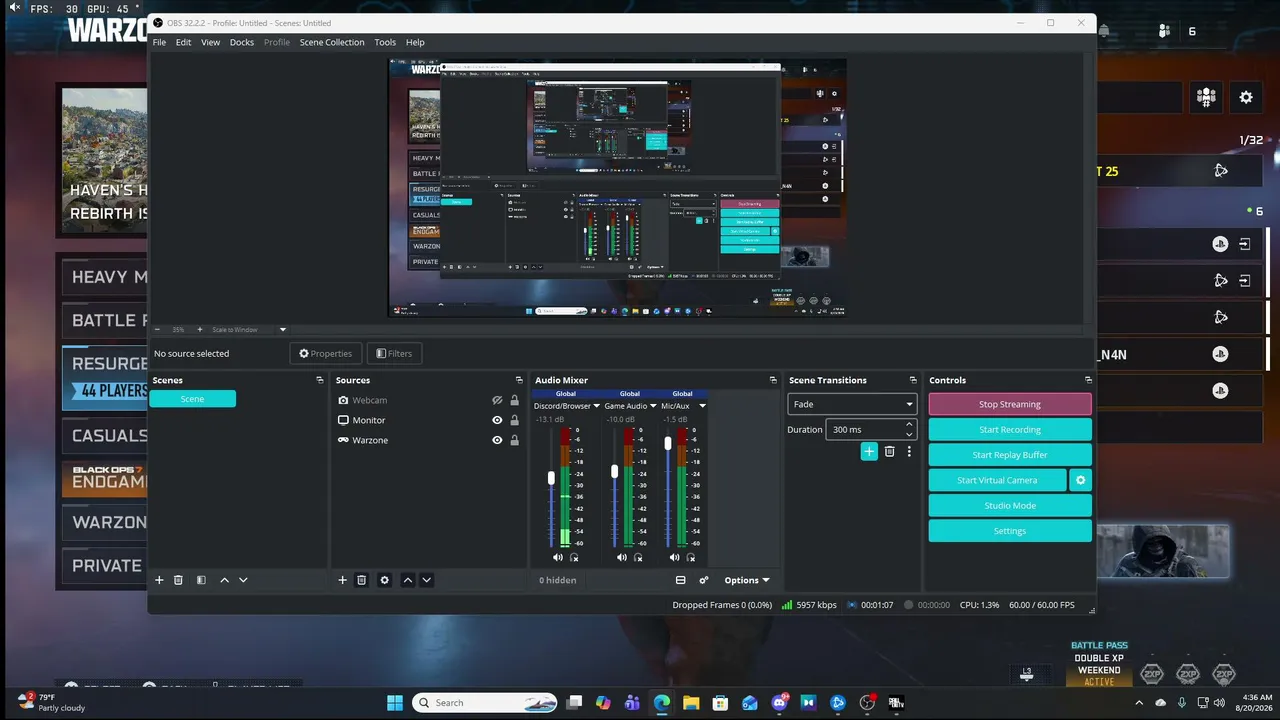Hide the Warzone source
Image resolution: width=1280 pixels, height=720 pixels.
tap(497, 440)
